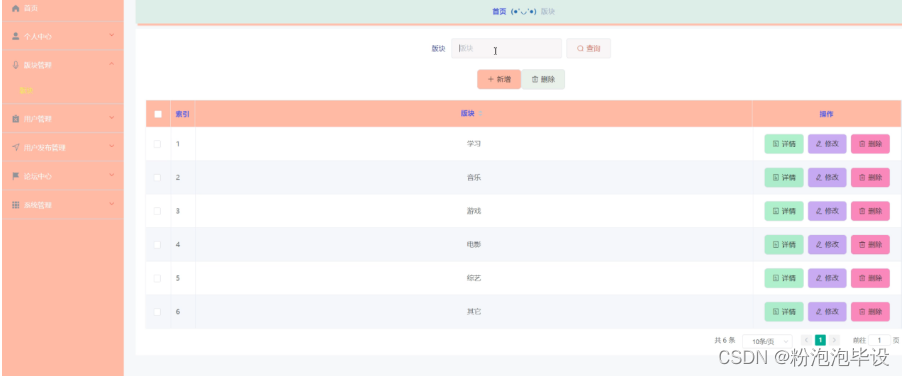The width and height of the screenshot is (905, 376).
Task: Click 删除 for the 游戏 row
Action: (x=870, y=211)
